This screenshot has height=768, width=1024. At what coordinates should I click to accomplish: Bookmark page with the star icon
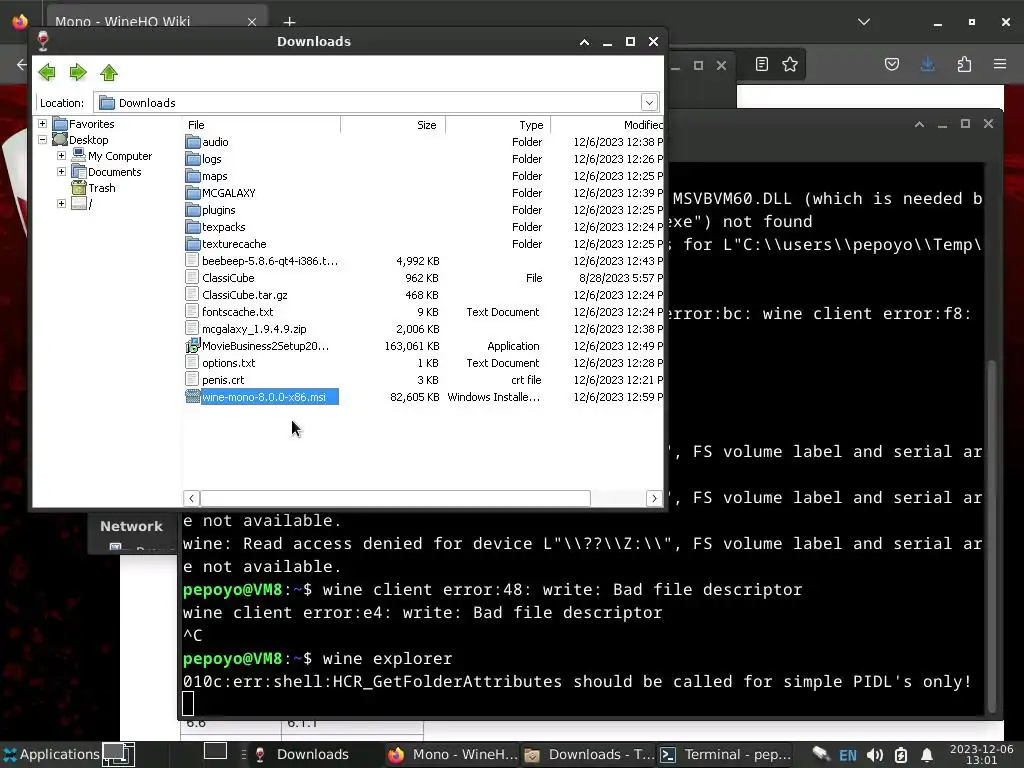click(x=790, y=64)
